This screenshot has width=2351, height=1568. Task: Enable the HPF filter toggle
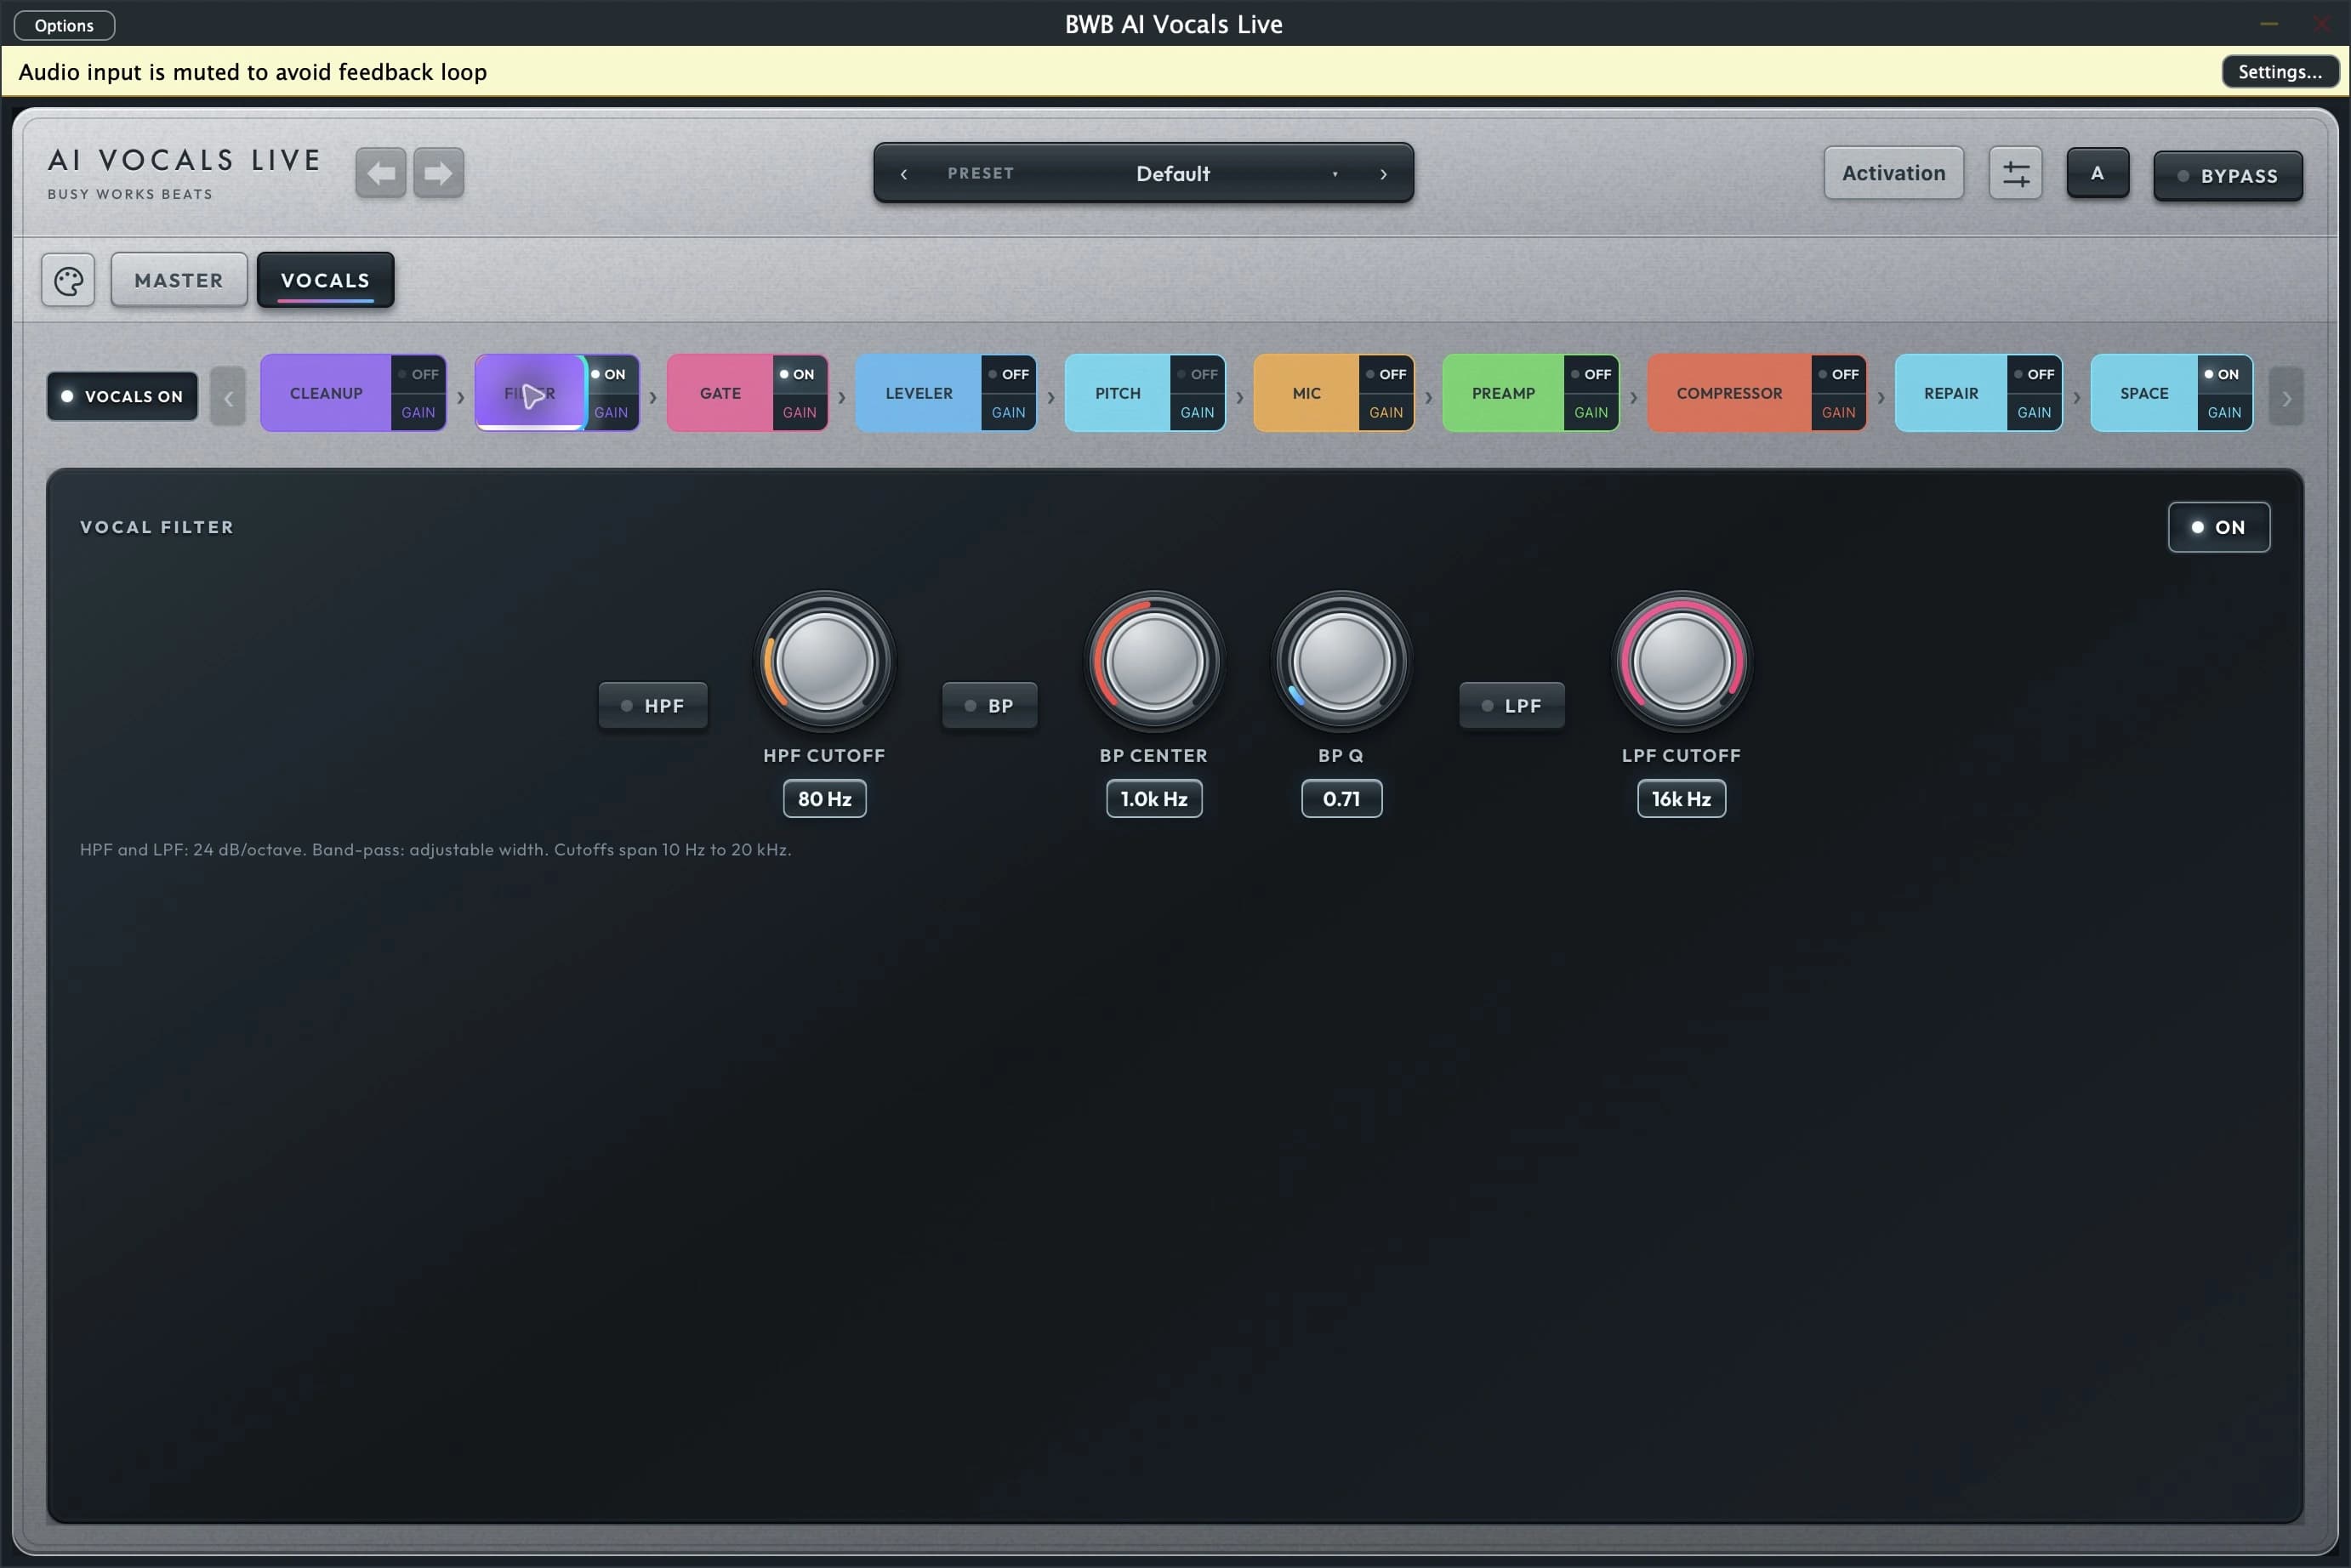[652, 706]
